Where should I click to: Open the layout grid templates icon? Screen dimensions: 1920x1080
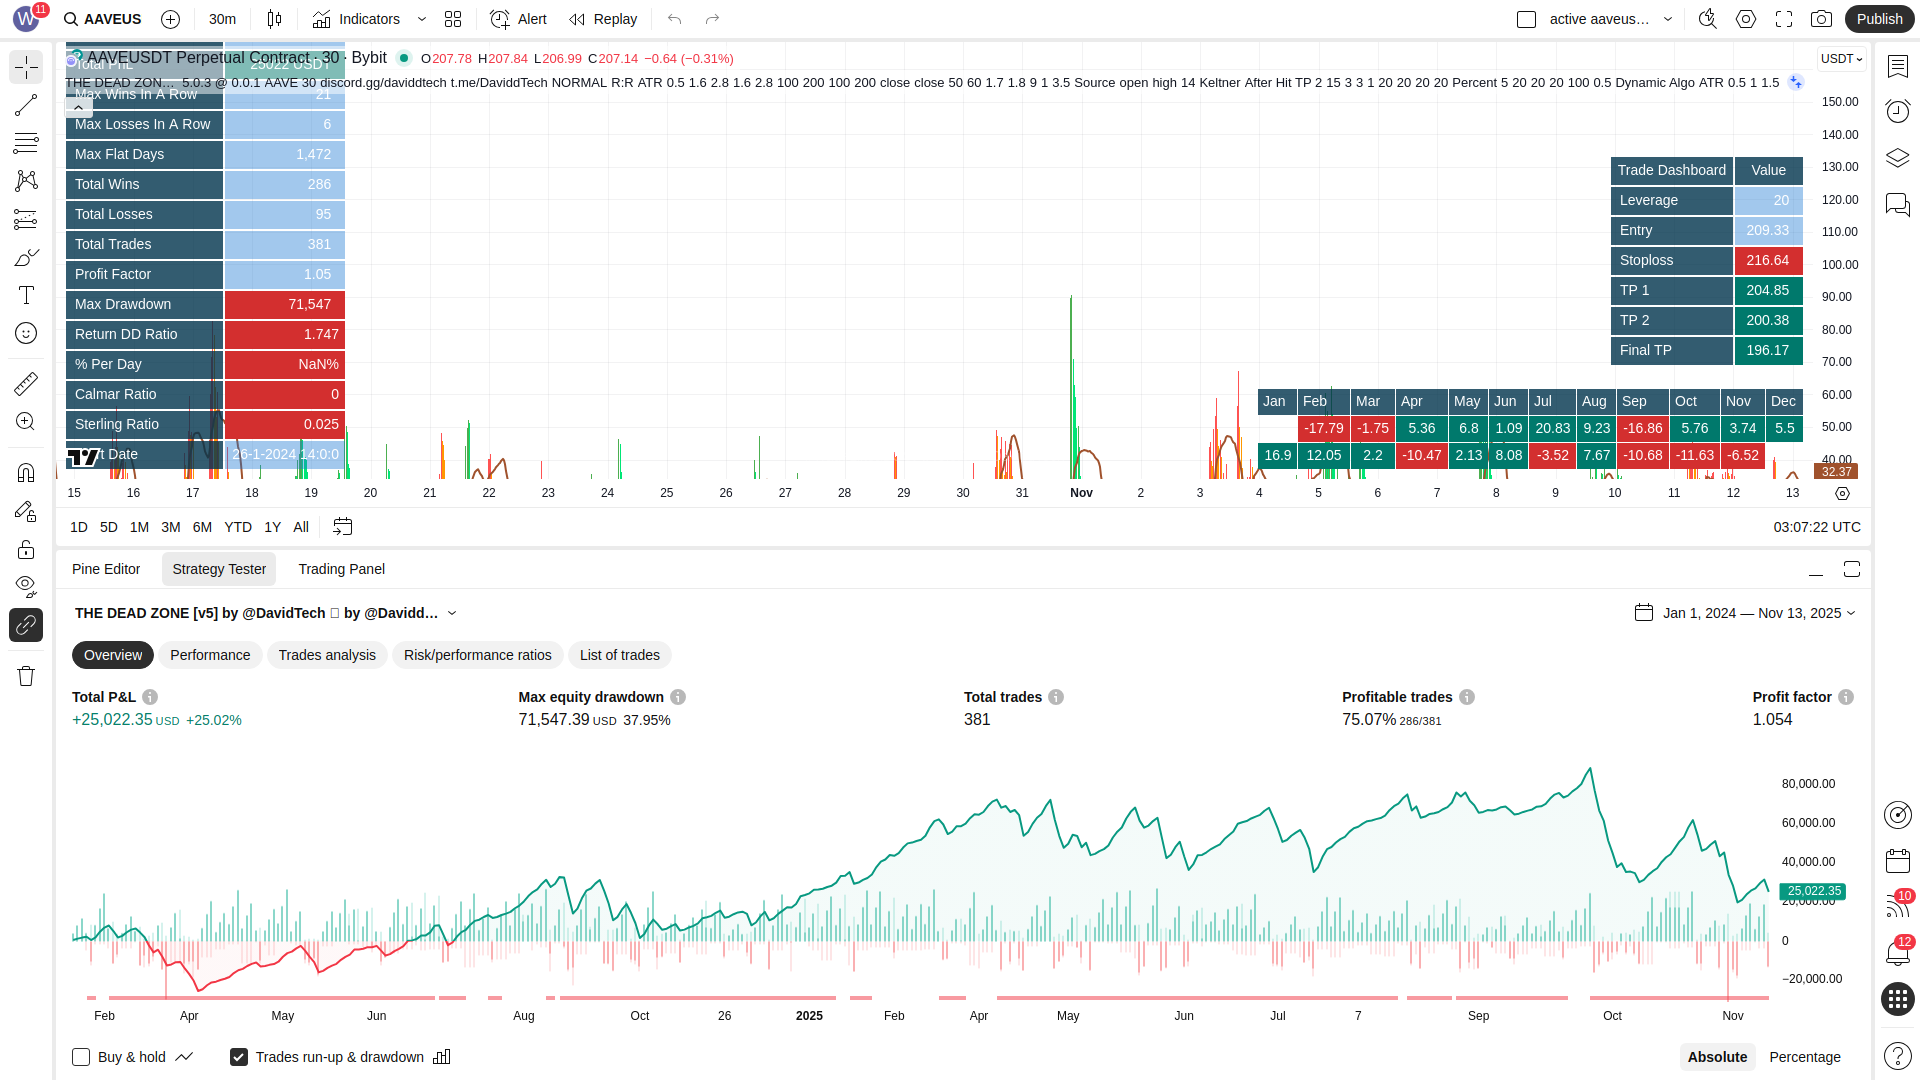point(453,19)
